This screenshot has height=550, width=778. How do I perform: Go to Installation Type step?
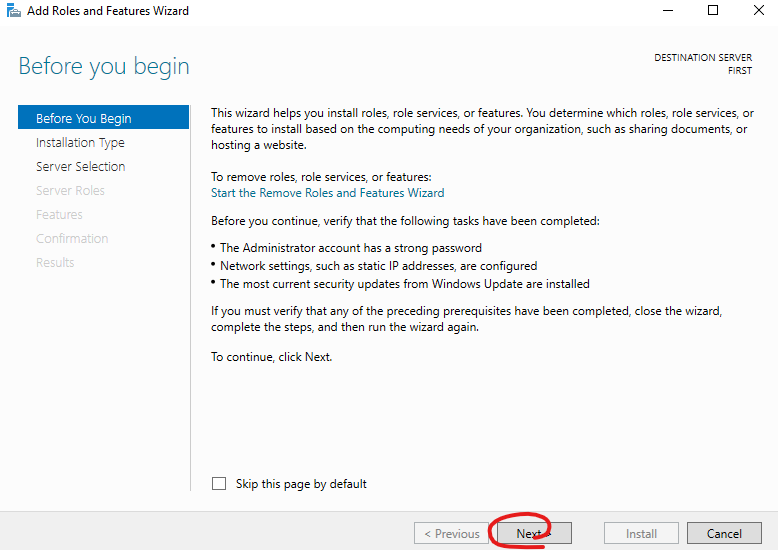pyautogui.click(x=80, y=142)
